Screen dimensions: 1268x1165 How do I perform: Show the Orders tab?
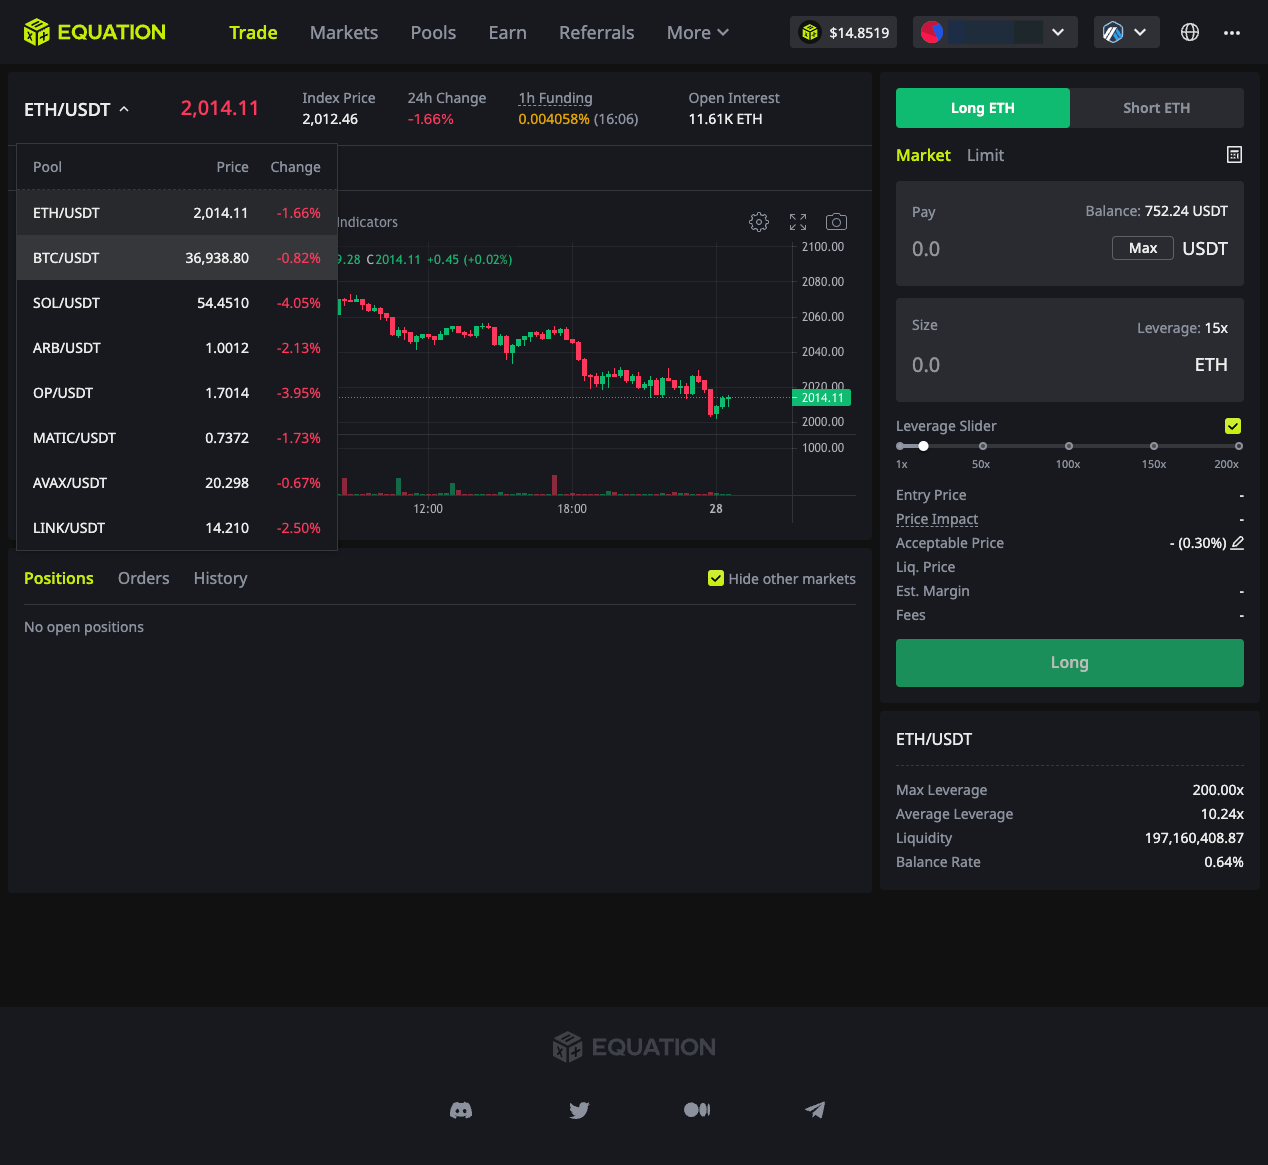pos(143,578)
